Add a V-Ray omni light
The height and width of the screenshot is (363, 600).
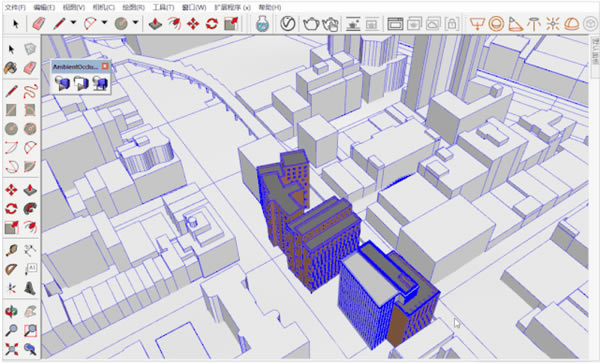tap(552, 24)
